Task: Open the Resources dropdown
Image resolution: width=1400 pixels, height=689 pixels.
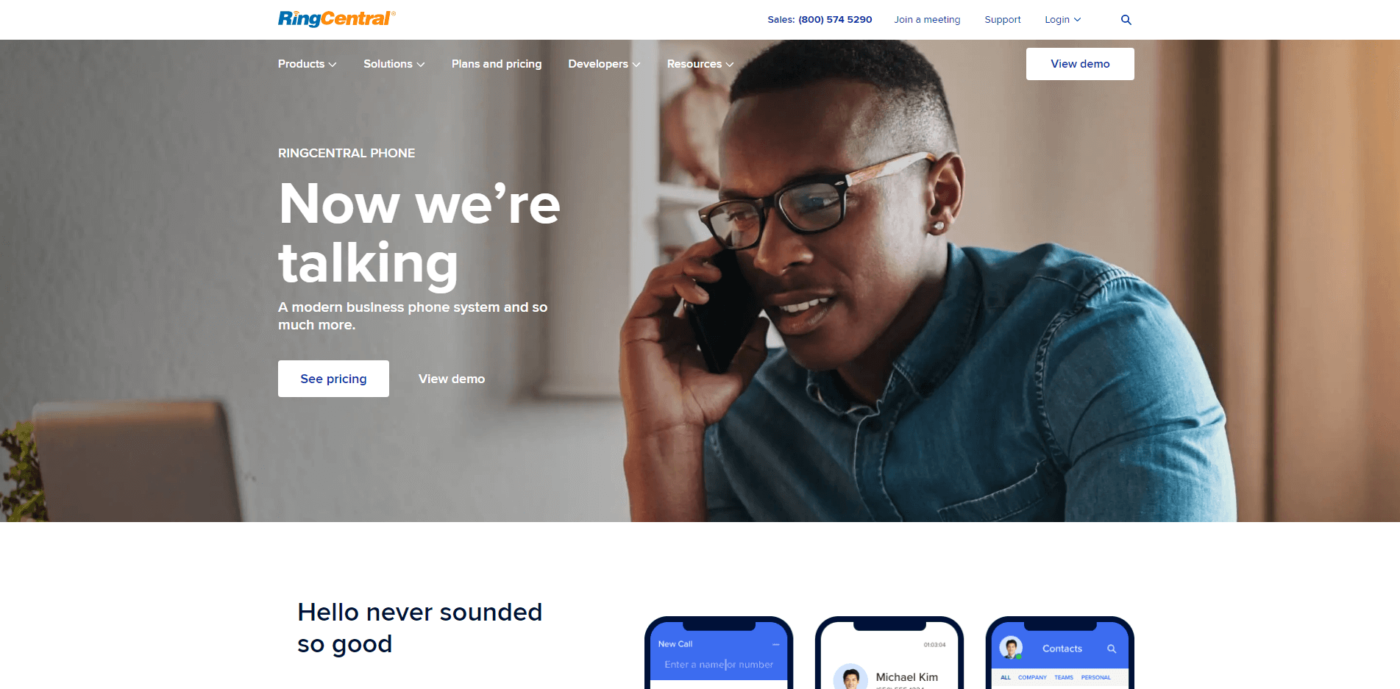Action: point(700,64)
